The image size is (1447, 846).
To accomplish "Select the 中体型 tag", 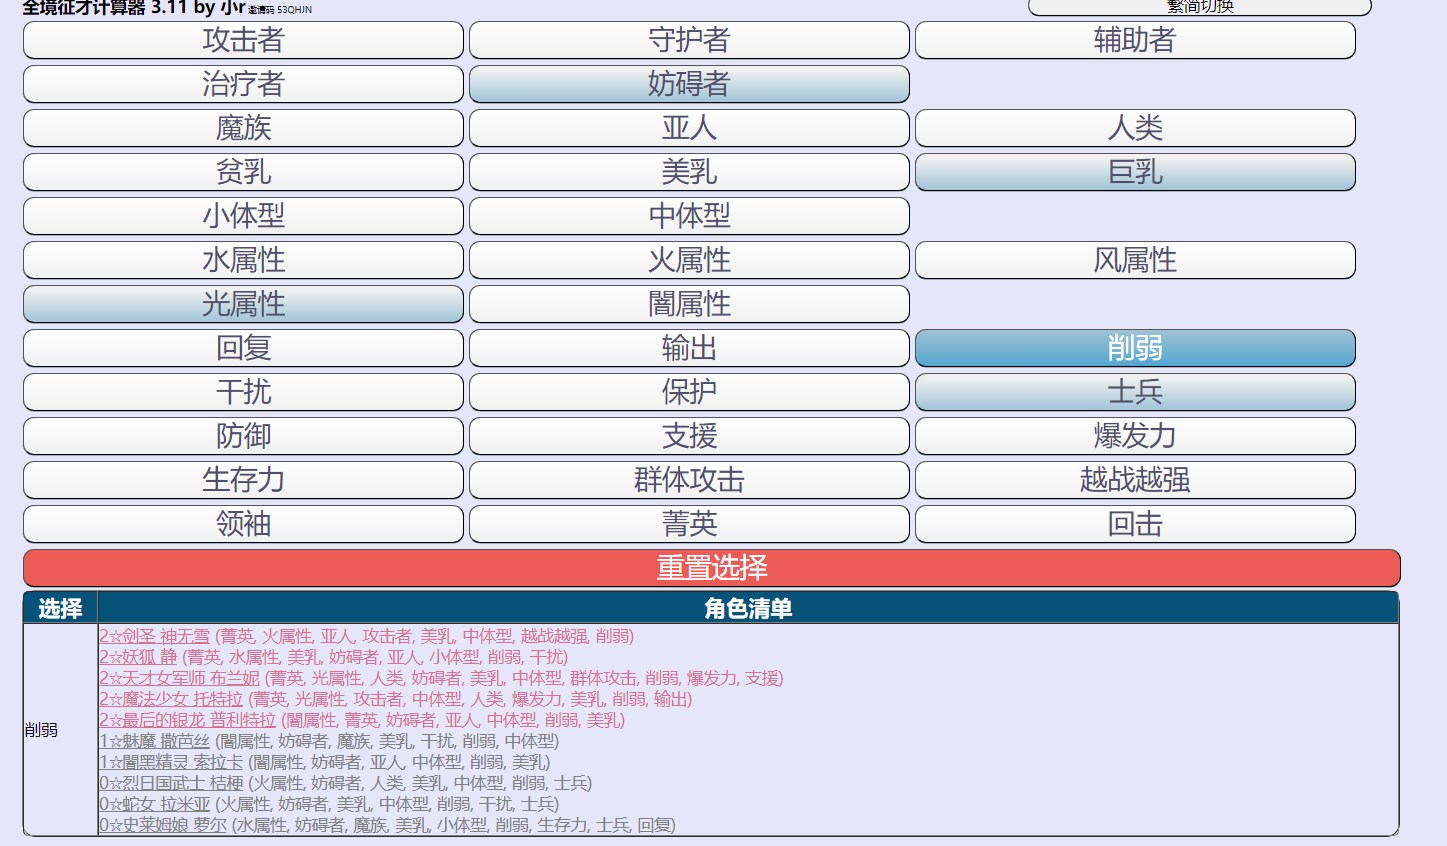I will (x=689, y=216).
